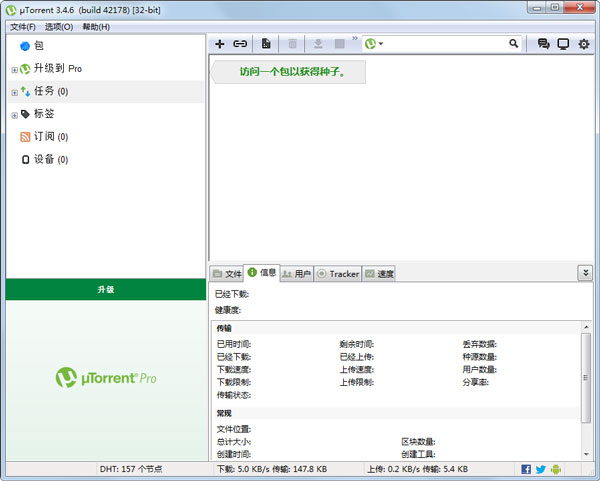
Task: Close the µTorrent window
Action: pos(580,7)
